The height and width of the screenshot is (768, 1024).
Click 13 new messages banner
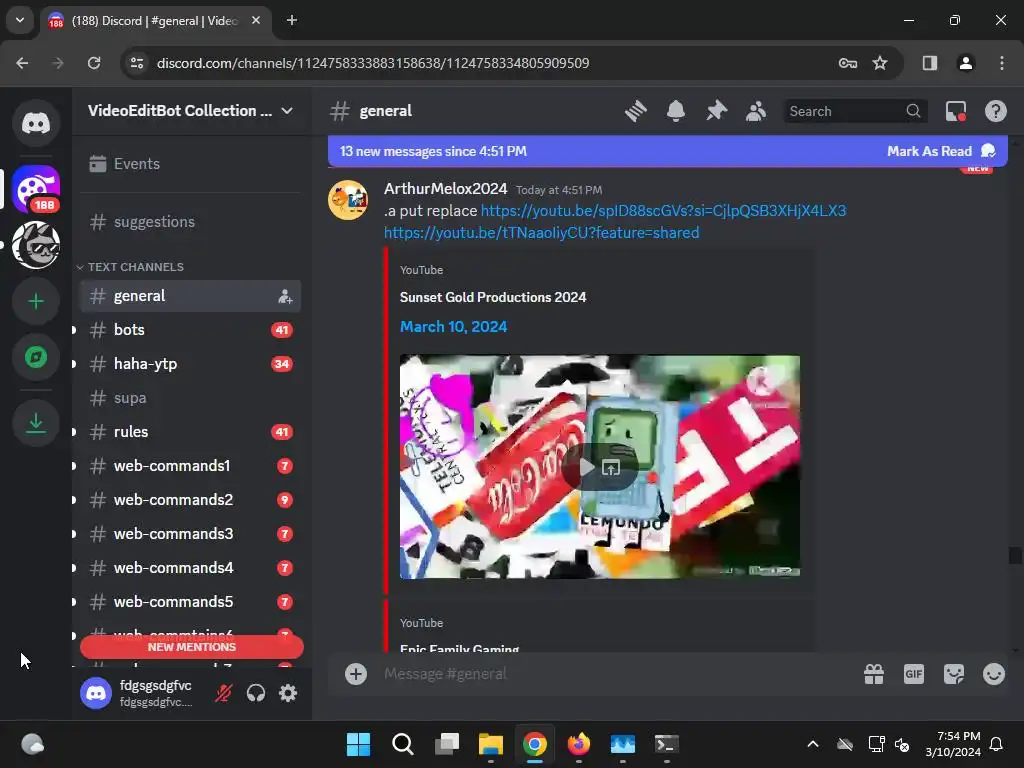(x=433, y=152)
